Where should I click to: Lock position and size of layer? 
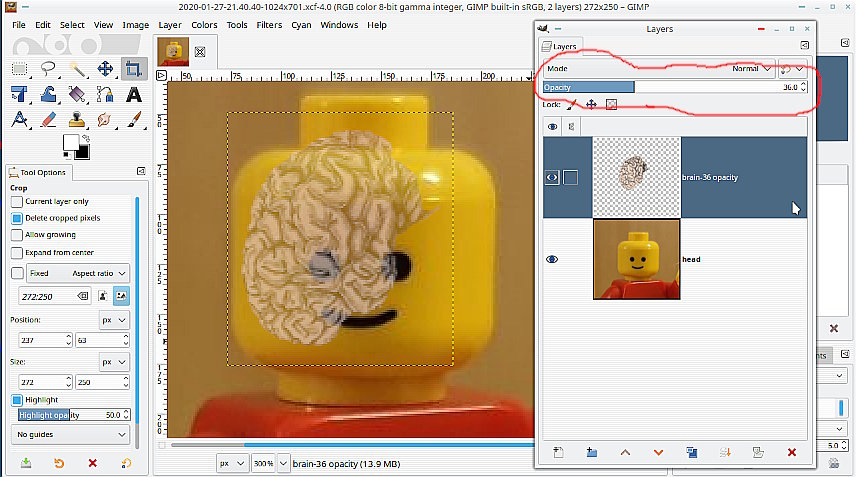(591, 104)
